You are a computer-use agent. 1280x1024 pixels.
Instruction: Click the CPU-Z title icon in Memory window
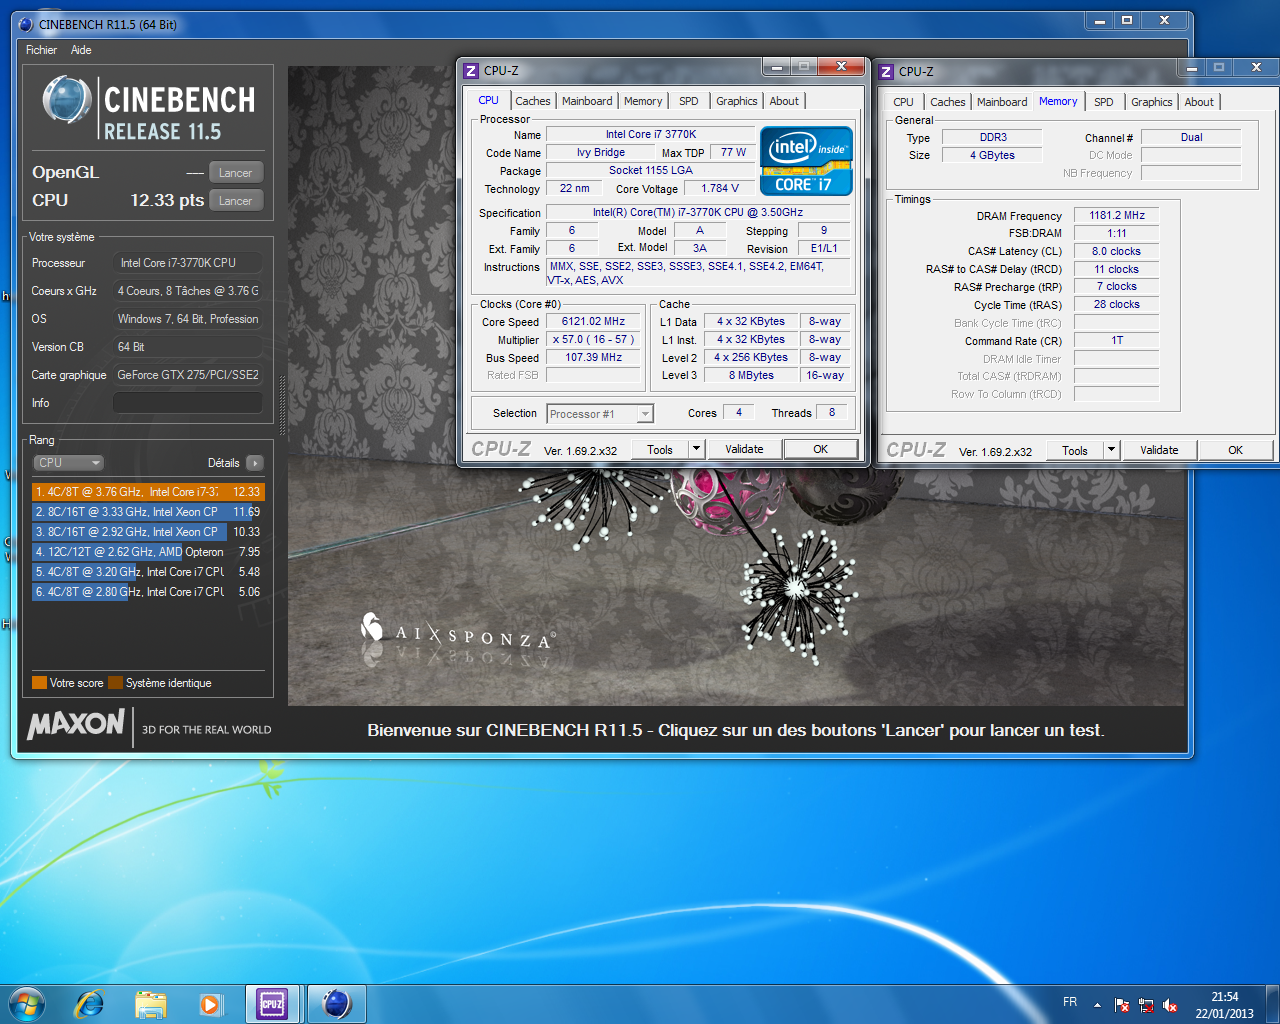(886, 71)
